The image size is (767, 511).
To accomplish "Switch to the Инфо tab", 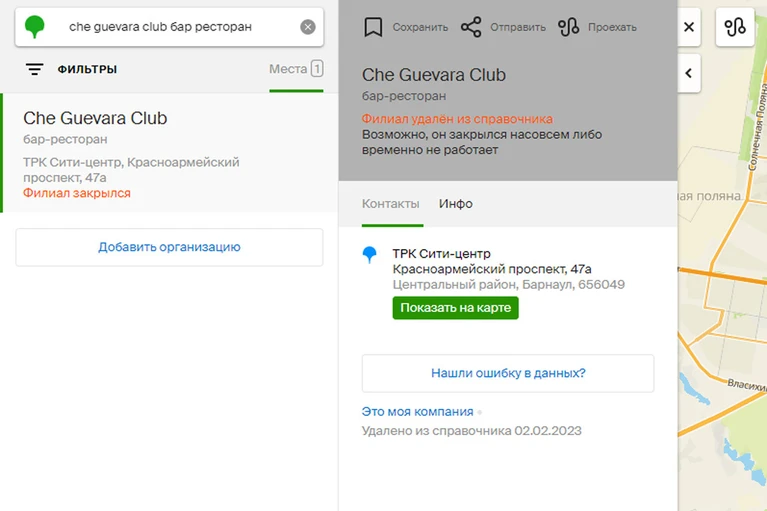I will tap(455, 203).
